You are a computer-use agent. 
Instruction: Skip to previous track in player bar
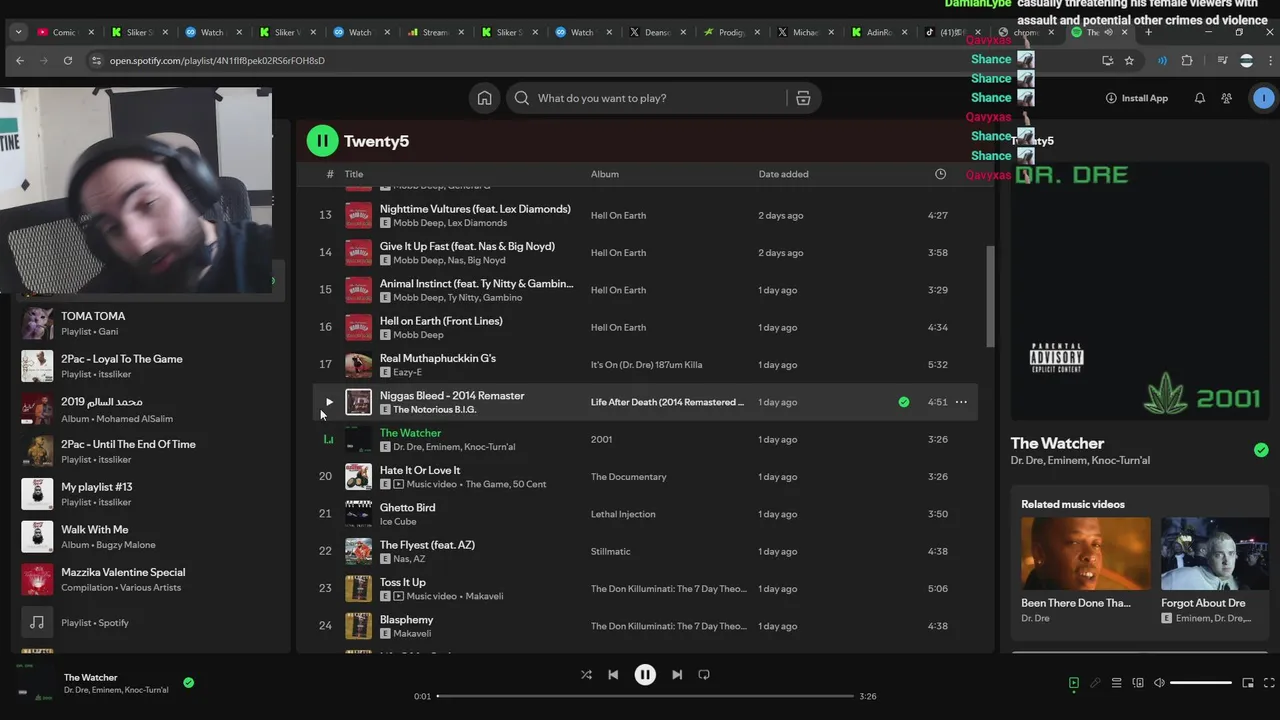613,675
